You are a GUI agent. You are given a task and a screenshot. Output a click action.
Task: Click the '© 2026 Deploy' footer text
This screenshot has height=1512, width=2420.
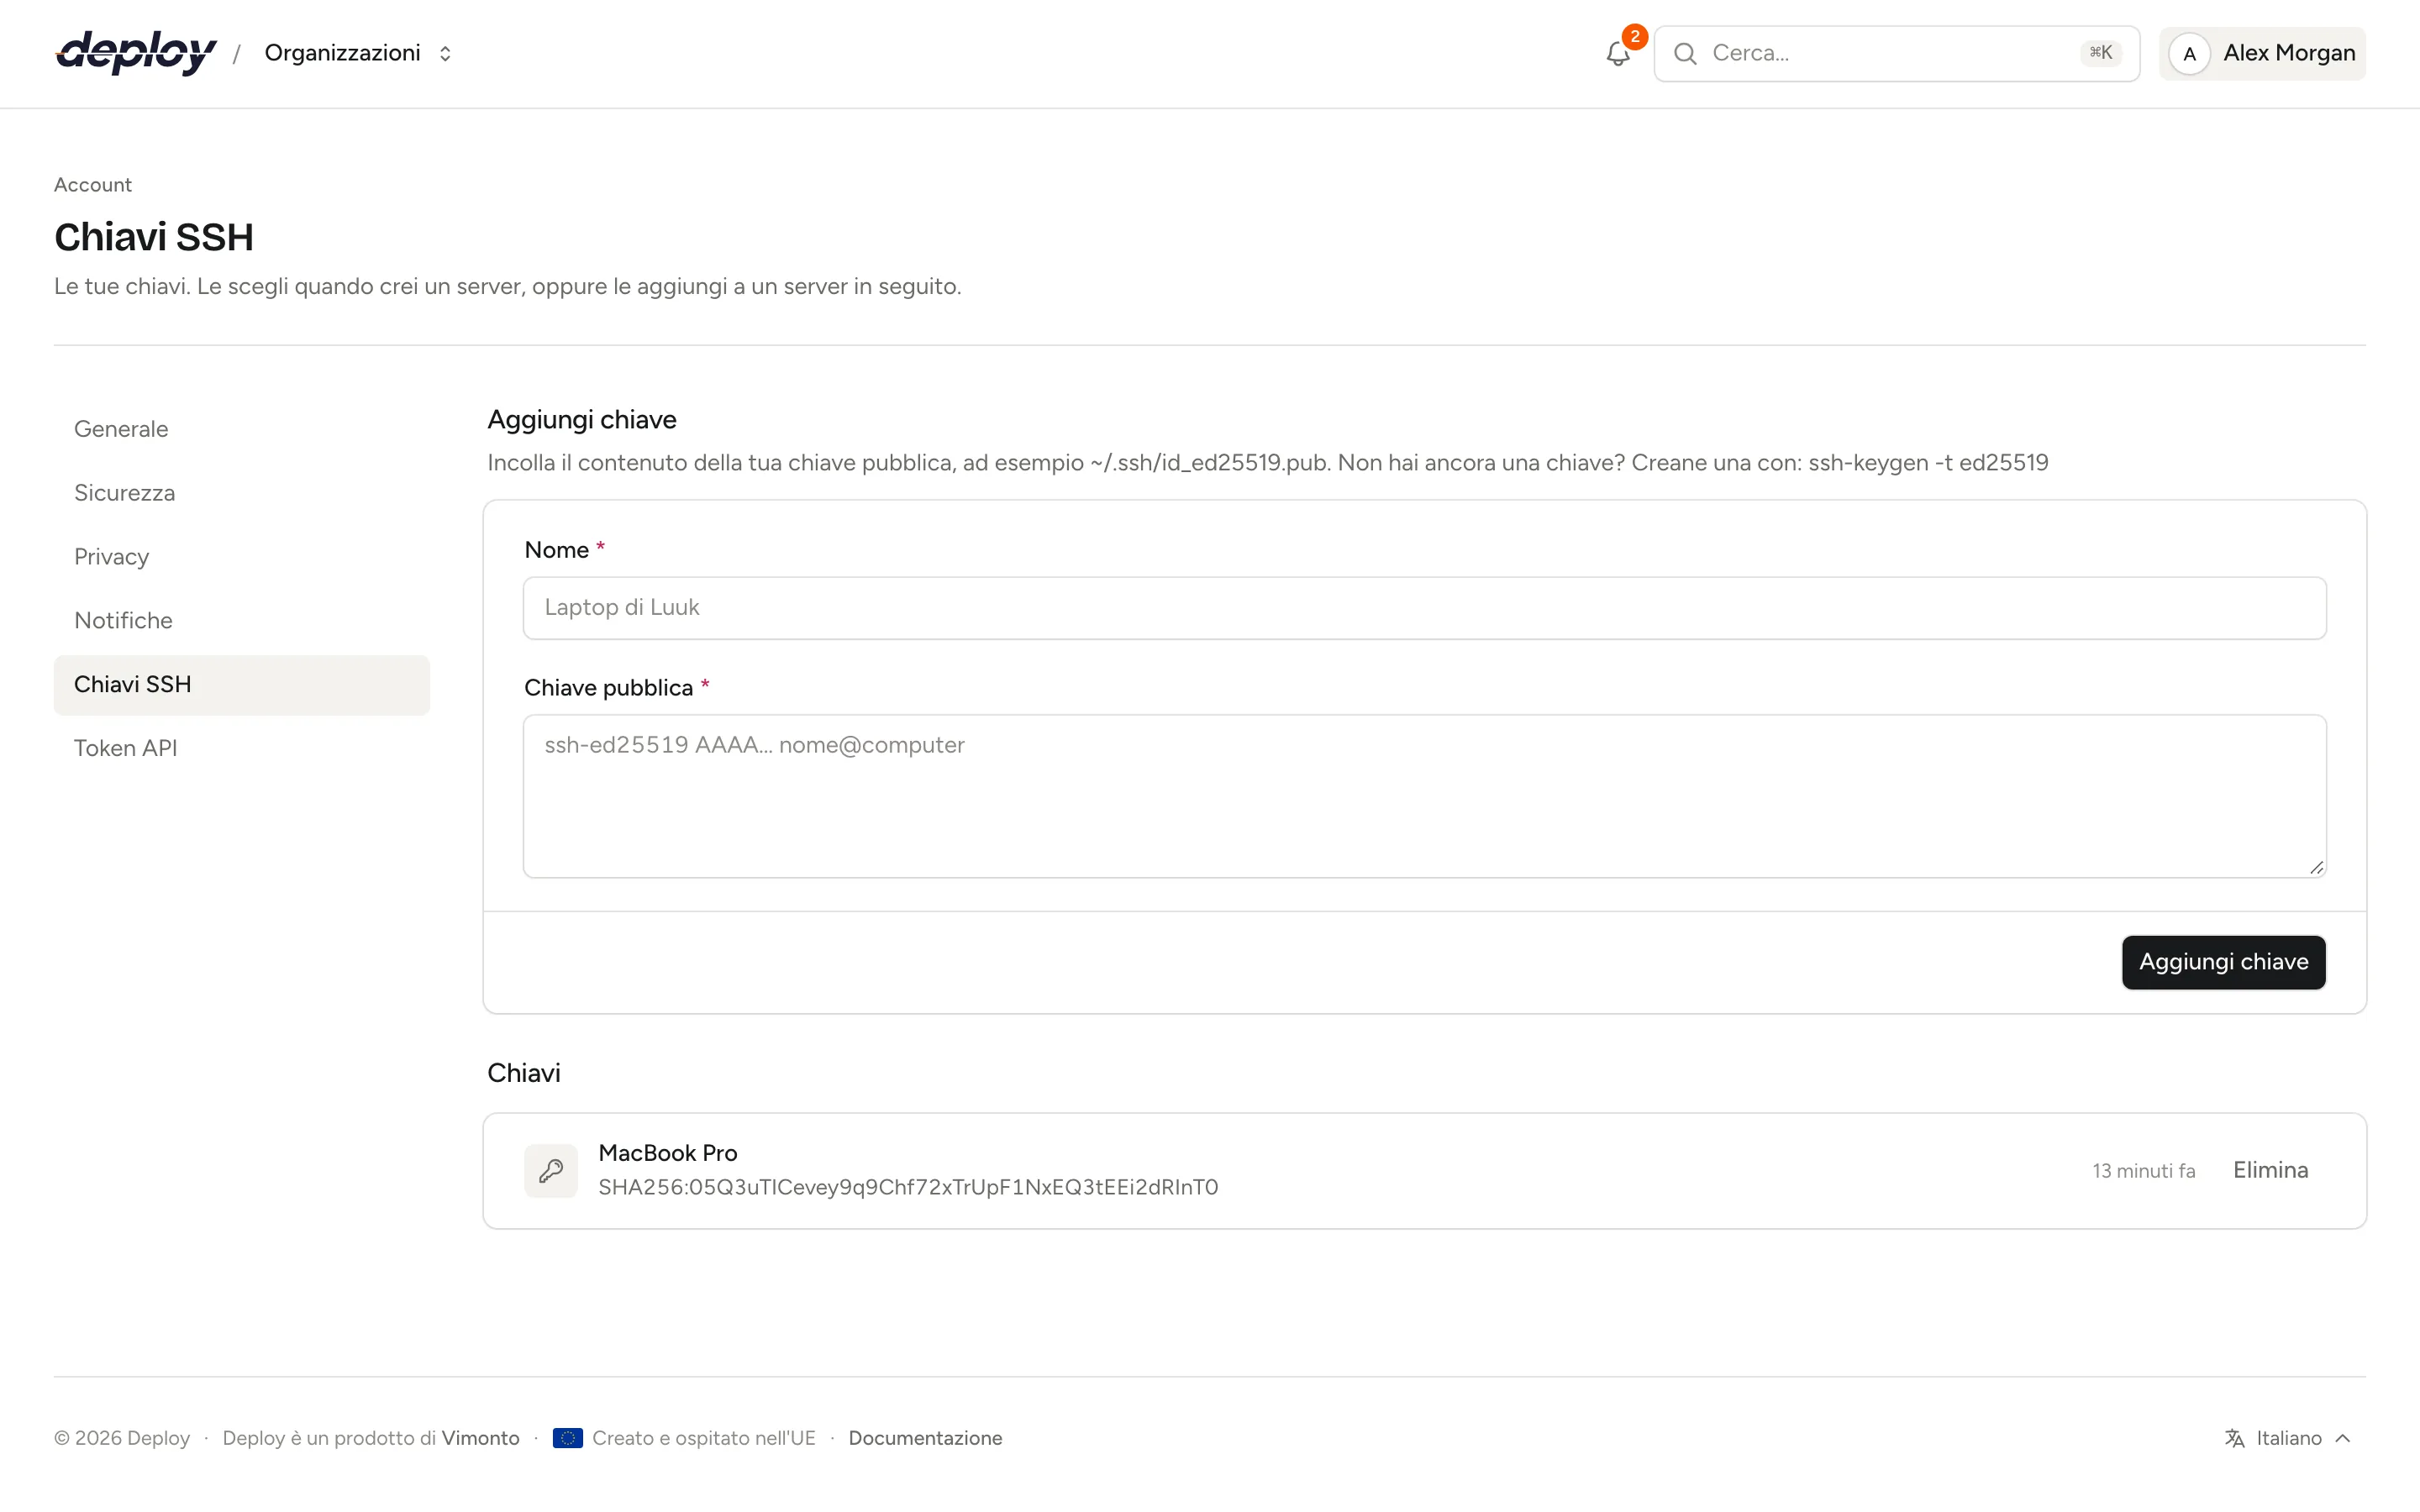point(122,1438)
